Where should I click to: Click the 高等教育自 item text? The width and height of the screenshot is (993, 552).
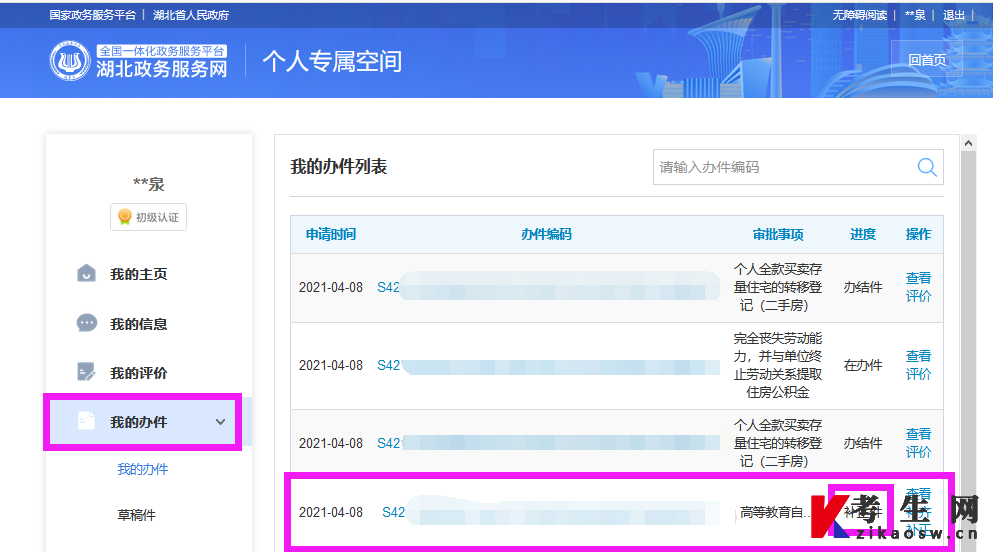point(775,512)
